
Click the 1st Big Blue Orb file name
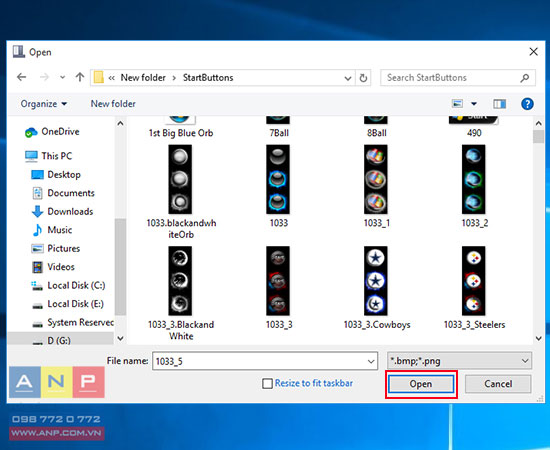(181, 133)
